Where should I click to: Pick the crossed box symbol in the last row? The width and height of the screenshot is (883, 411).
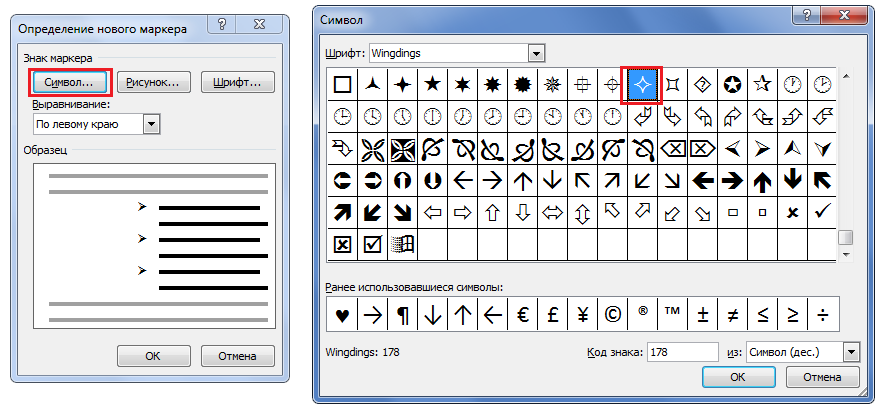pyautogui.click(x=342, y=244)
